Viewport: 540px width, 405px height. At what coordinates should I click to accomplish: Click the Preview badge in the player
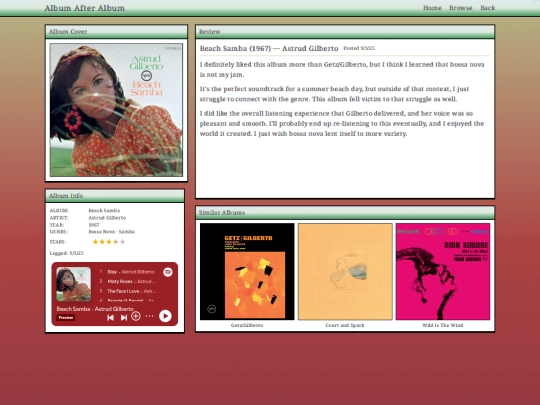[x=65, y=318]
